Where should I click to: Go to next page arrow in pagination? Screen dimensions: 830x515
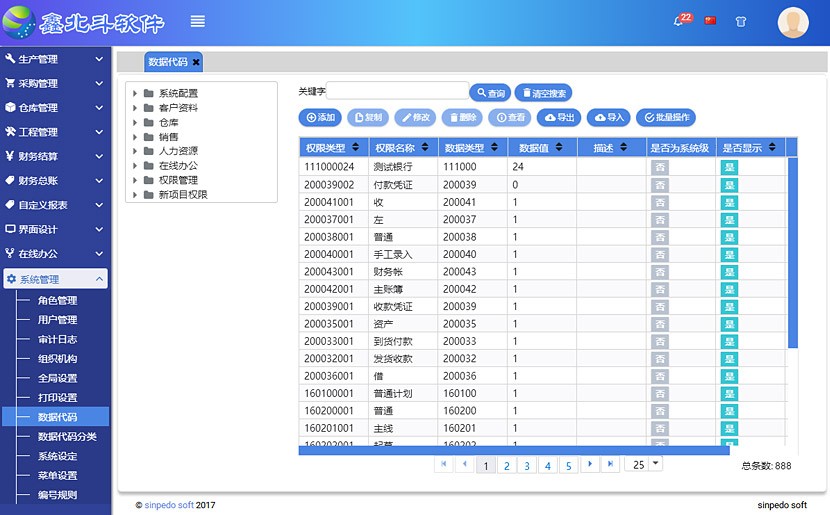click(590, 464)
